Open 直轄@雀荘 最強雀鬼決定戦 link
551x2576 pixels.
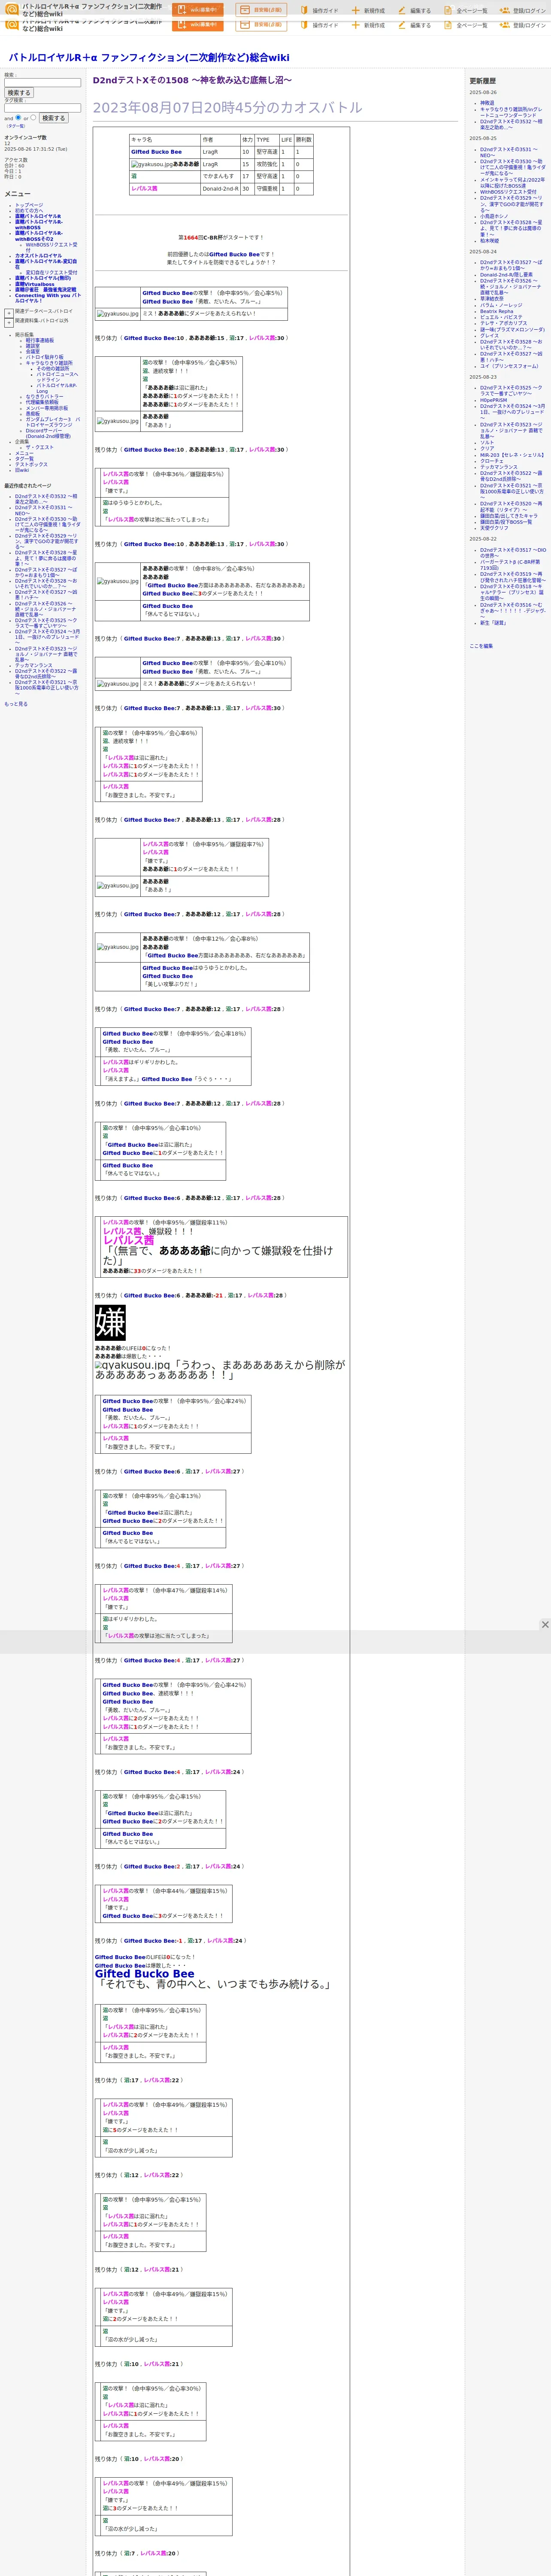click(45, 290)
